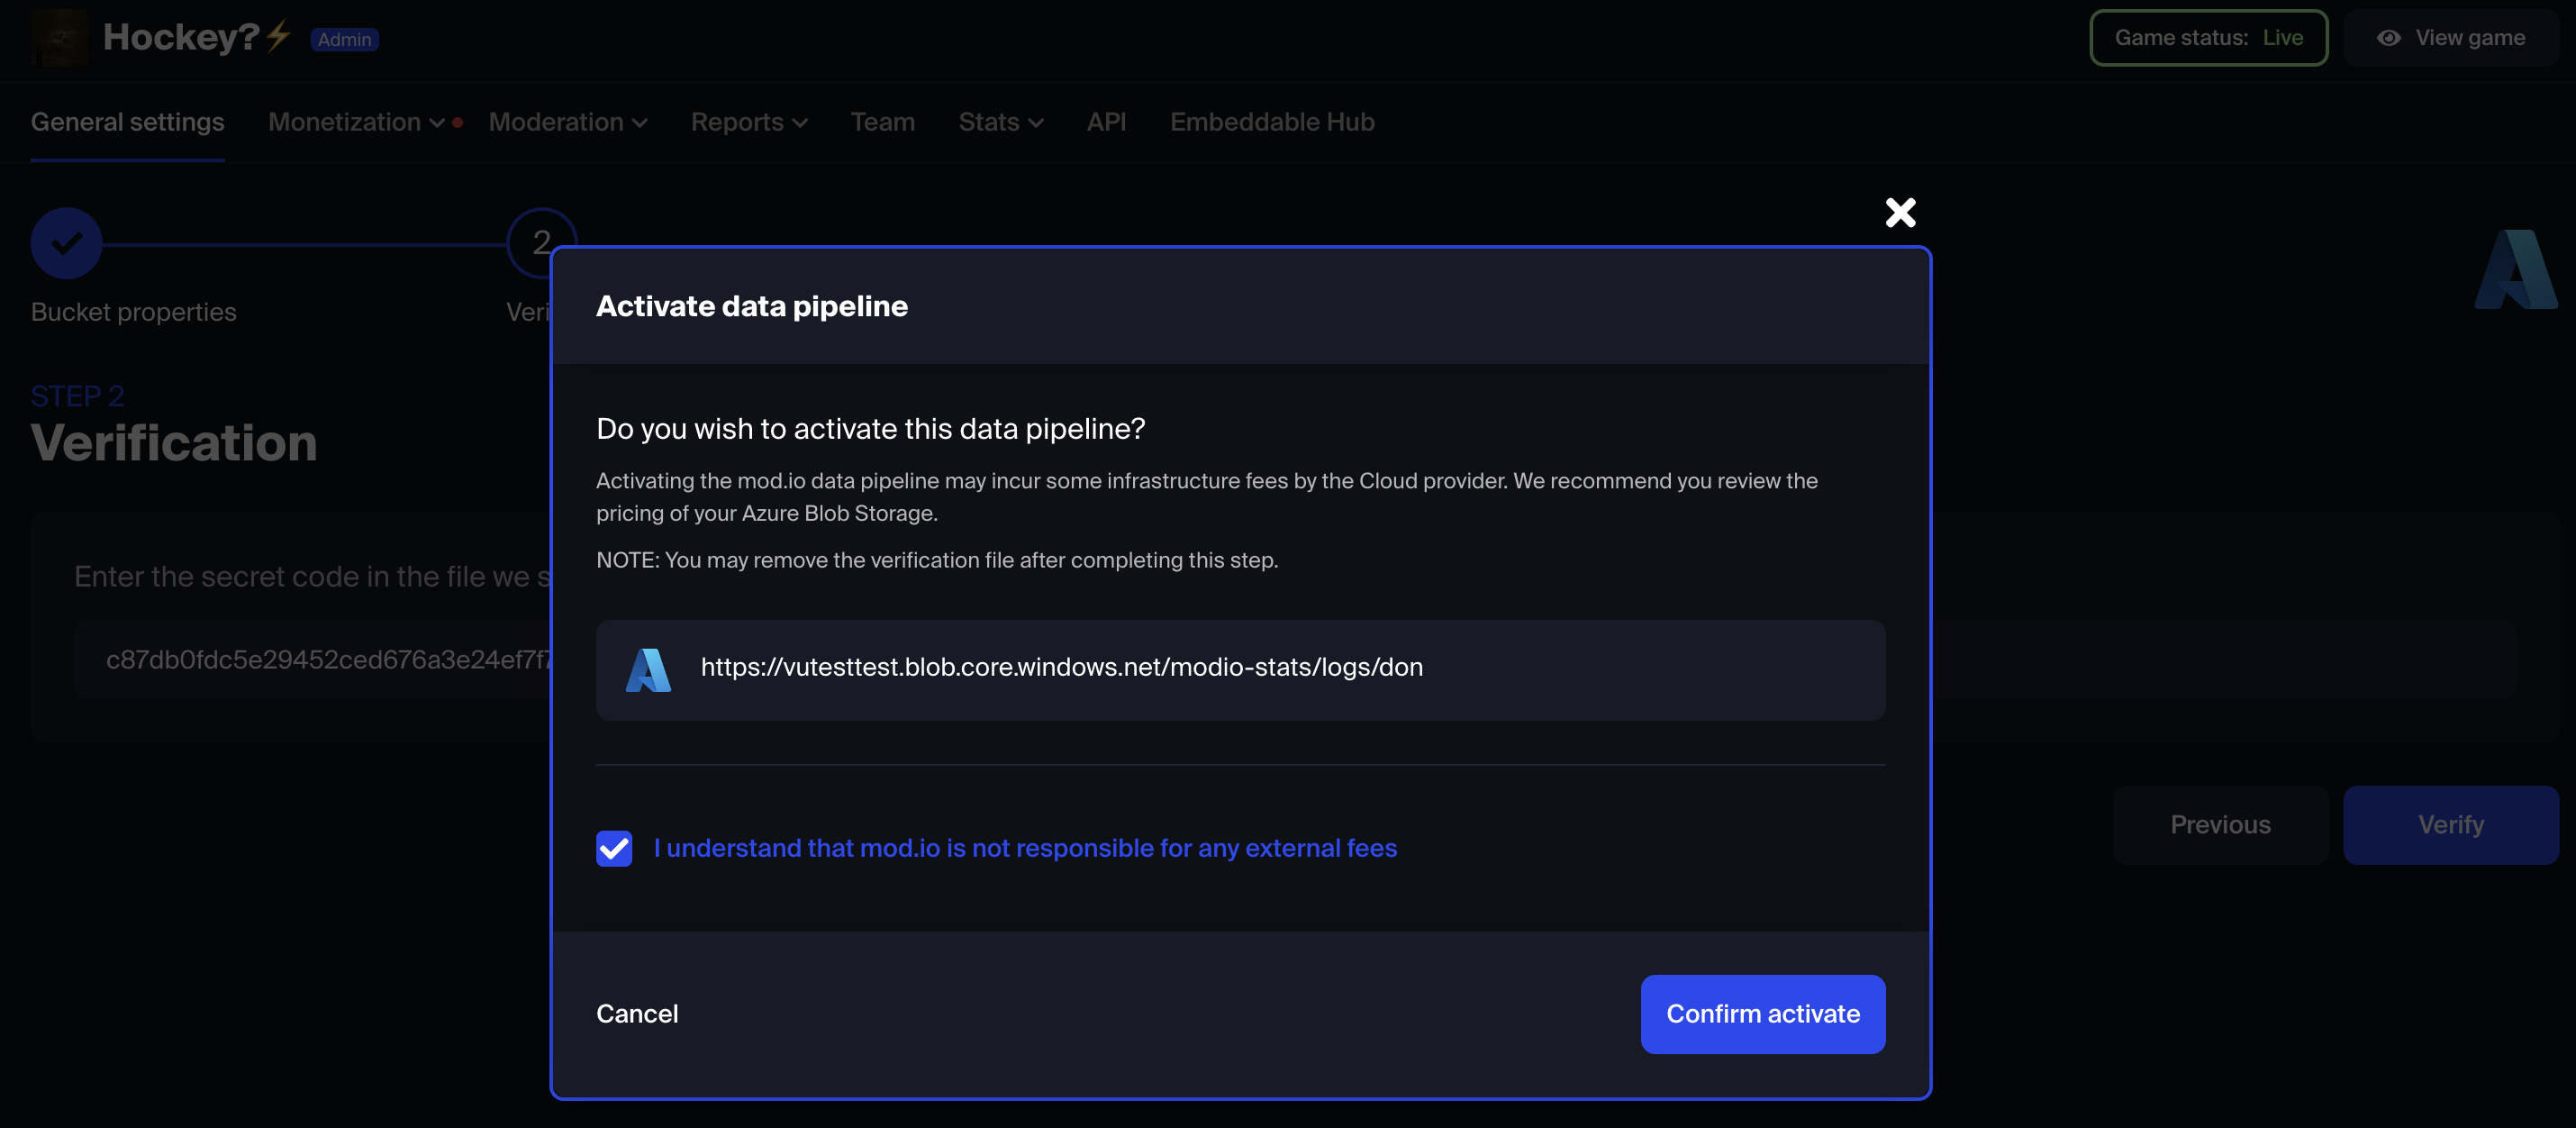Click the external fees acknowledgement text label

click(1025, 848)
